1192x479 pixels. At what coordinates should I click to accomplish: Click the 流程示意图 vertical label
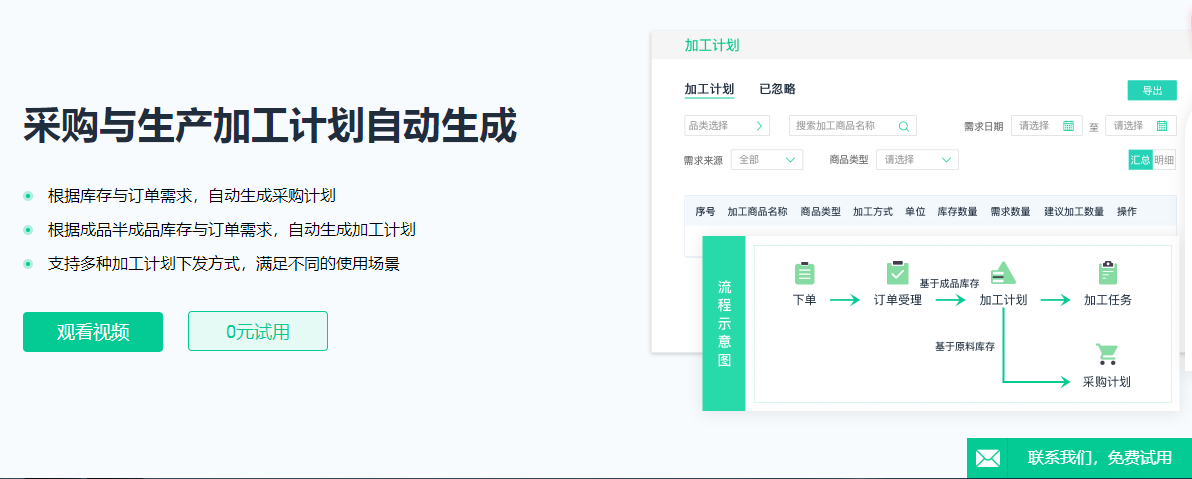[x=724, y=323]
